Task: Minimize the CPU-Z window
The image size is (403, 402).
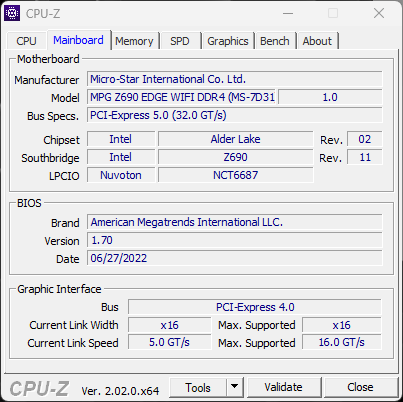Action: tap(288, 14)
